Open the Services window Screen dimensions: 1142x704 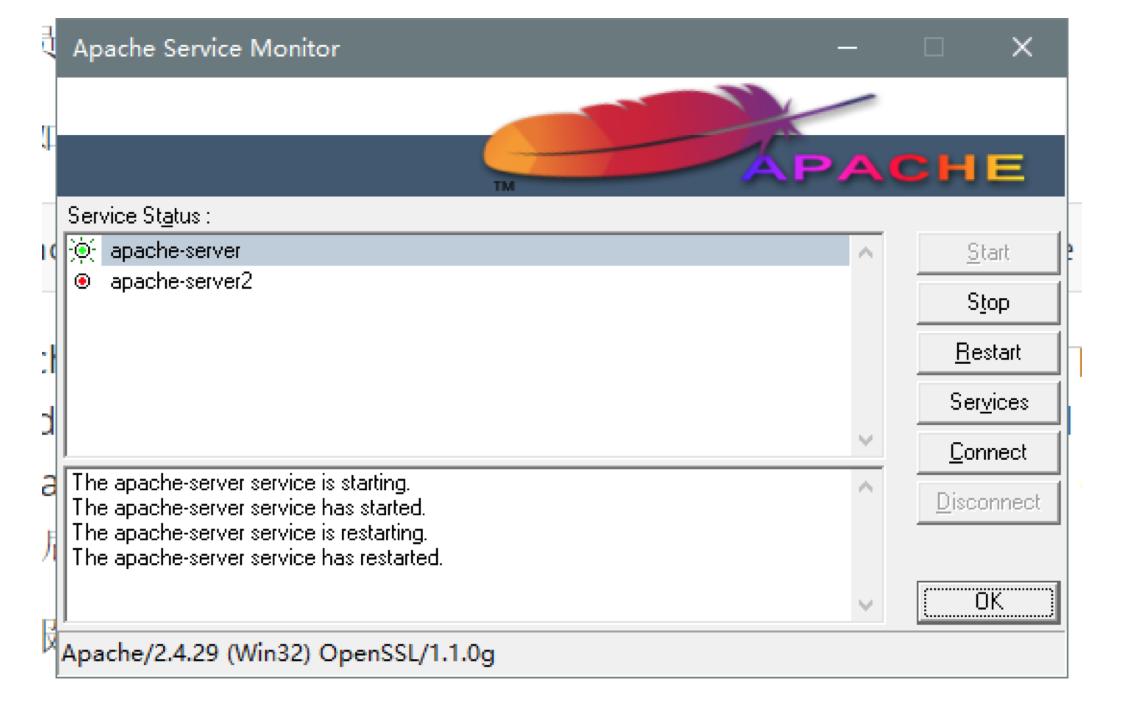[x=988, y=402]
